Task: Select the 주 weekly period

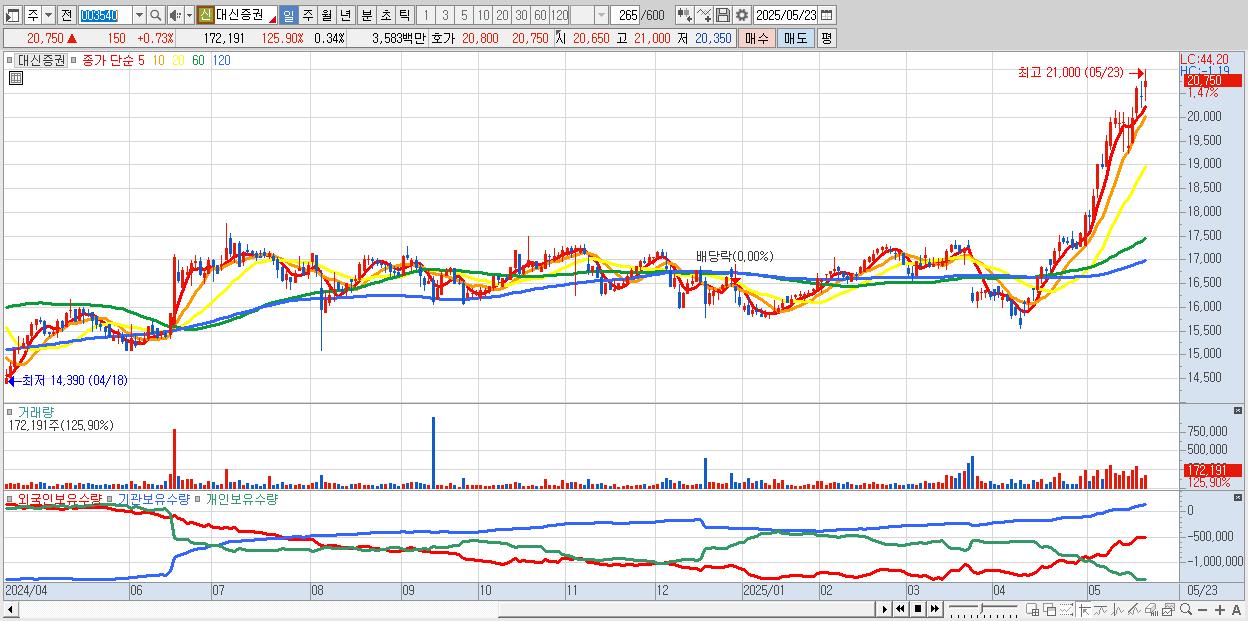Action: (x=307, y=15)
